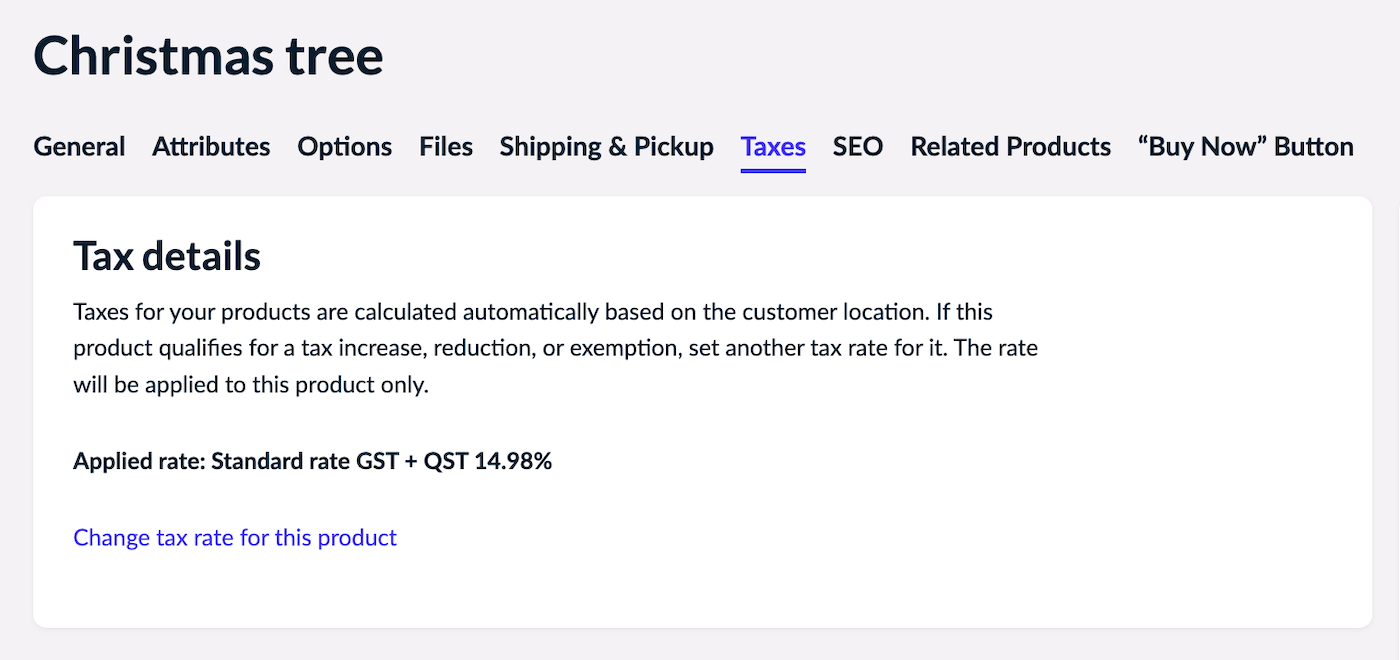
Task: Click the "Christmas tree" product title
Action: tap(208, 56)
